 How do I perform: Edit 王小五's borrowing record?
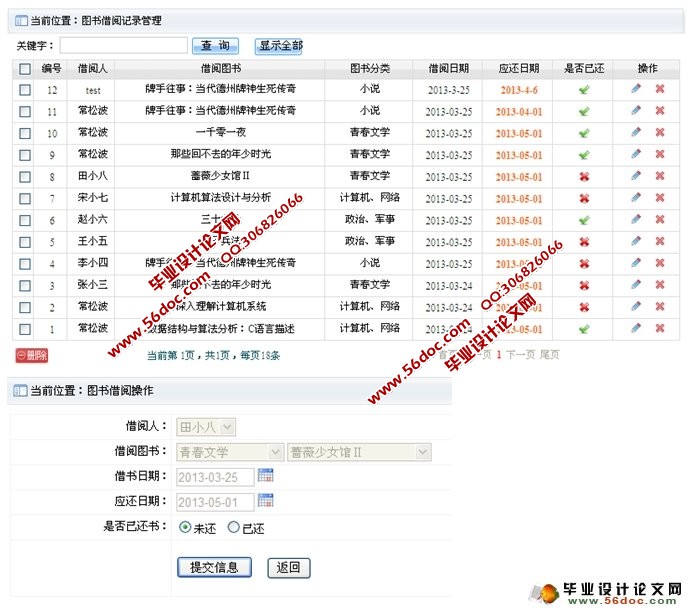[x=636, y=241]
